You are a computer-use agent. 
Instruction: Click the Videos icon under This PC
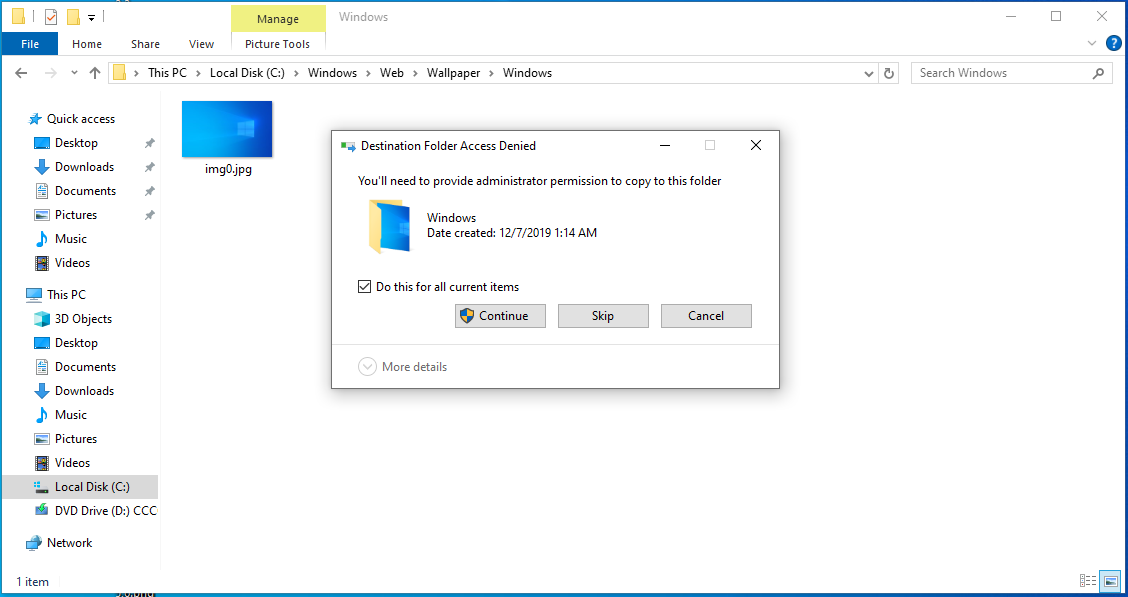pos(42,462)
